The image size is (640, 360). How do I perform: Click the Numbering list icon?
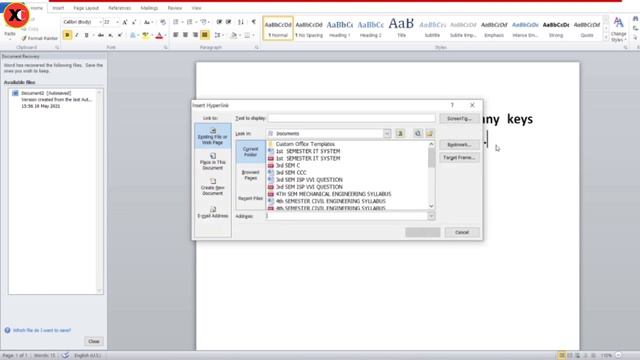(189, 22)
